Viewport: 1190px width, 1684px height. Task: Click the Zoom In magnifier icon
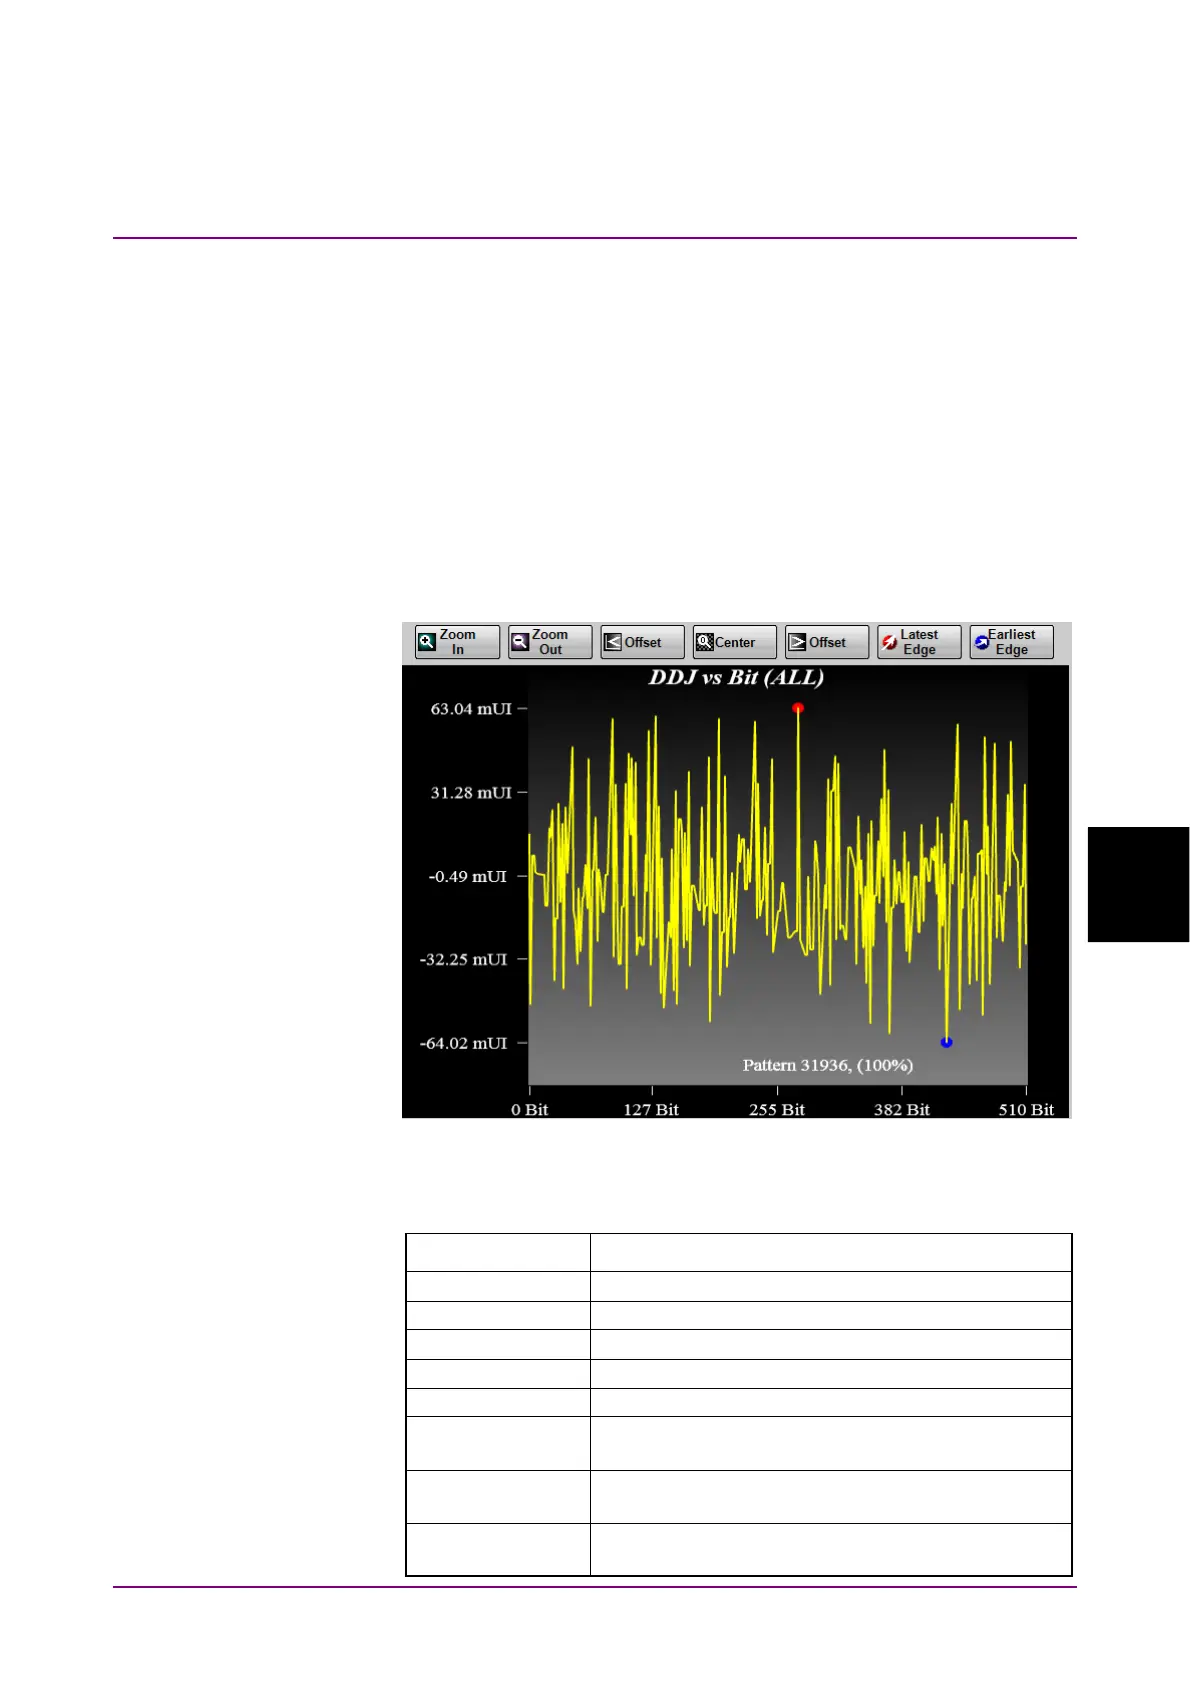point(427,642)
